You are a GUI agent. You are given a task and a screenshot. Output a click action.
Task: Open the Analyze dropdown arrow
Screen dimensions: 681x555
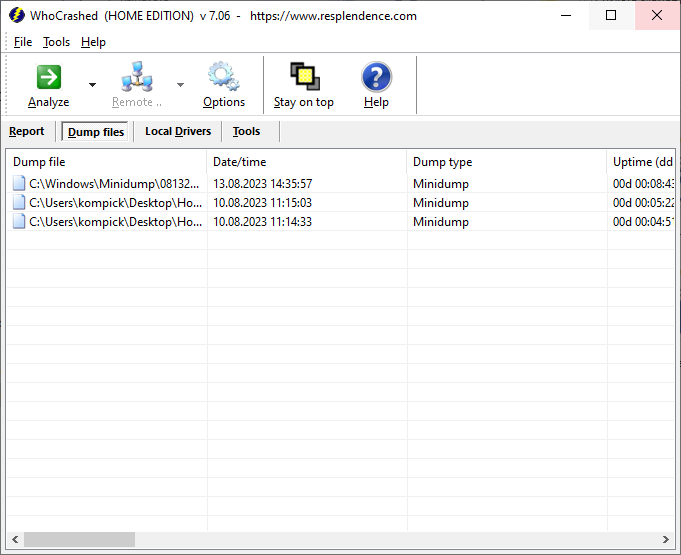point(92,85)
